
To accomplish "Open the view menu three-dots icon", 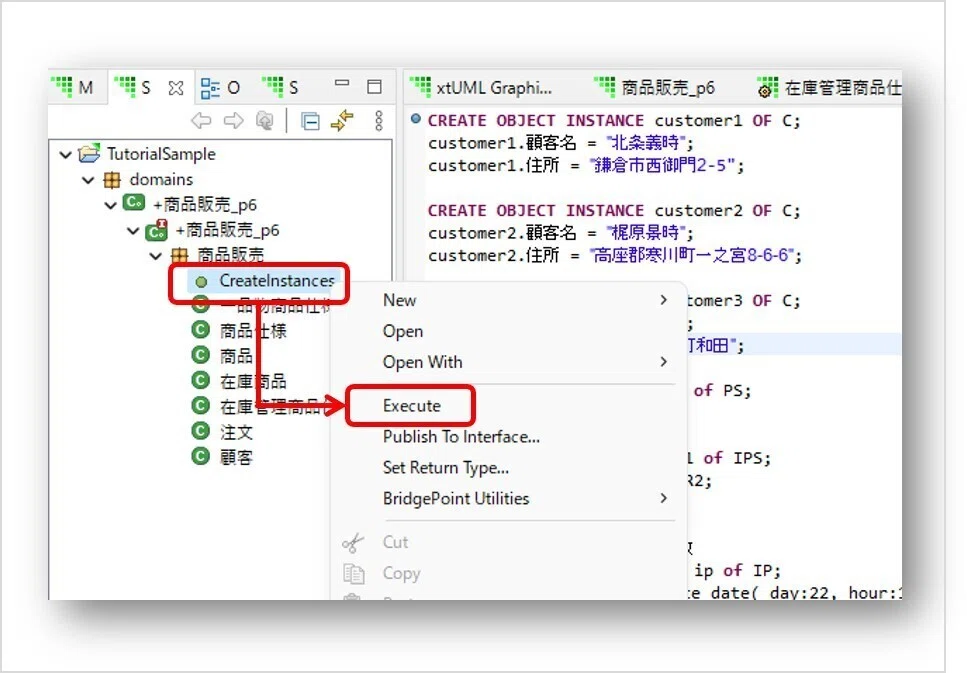I will pyautogui.click(x=379, y=121).
